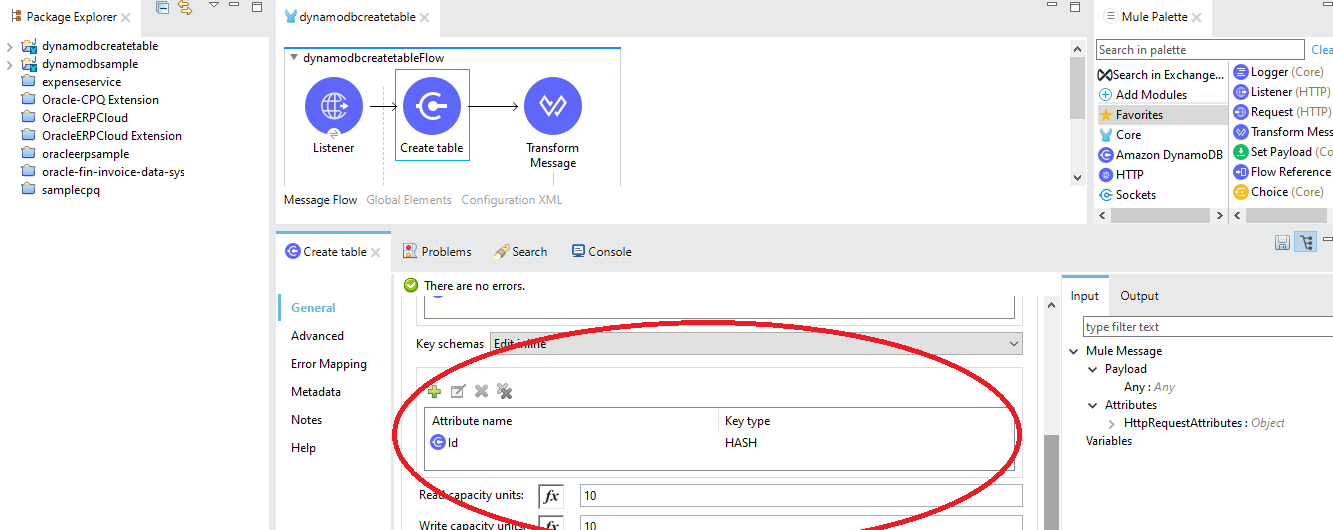
Task: Open Advanced section of Create table
Action: coord(317,336)
